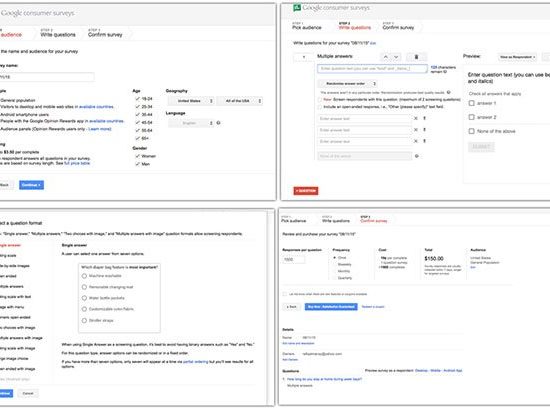This screenshot has height=413, width=550.
Task: Tick the "None of the above" preview checkbox
Action: (x=471, y=131)
